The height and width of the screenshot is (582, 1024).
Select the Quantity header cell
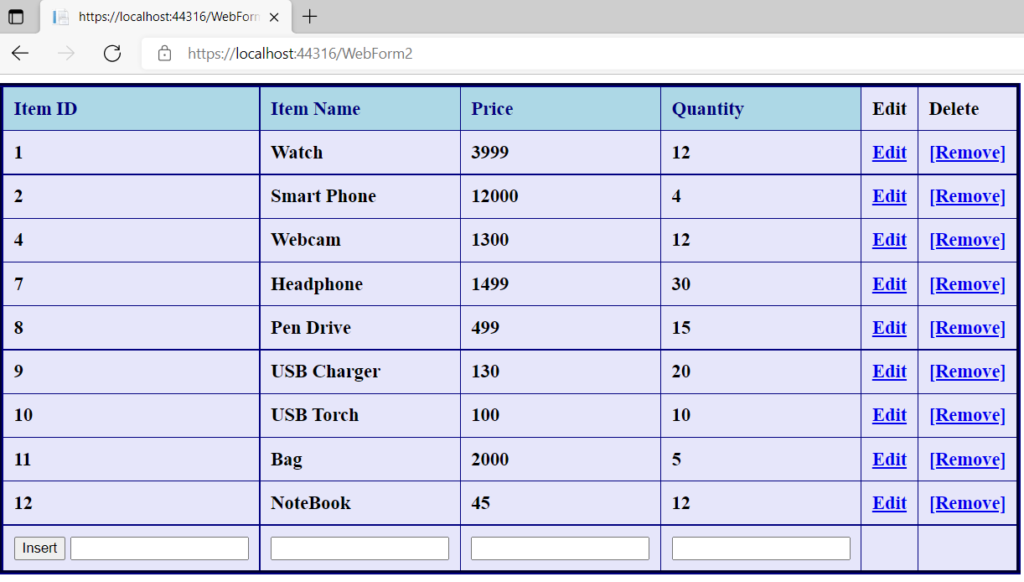coord(708,108)
